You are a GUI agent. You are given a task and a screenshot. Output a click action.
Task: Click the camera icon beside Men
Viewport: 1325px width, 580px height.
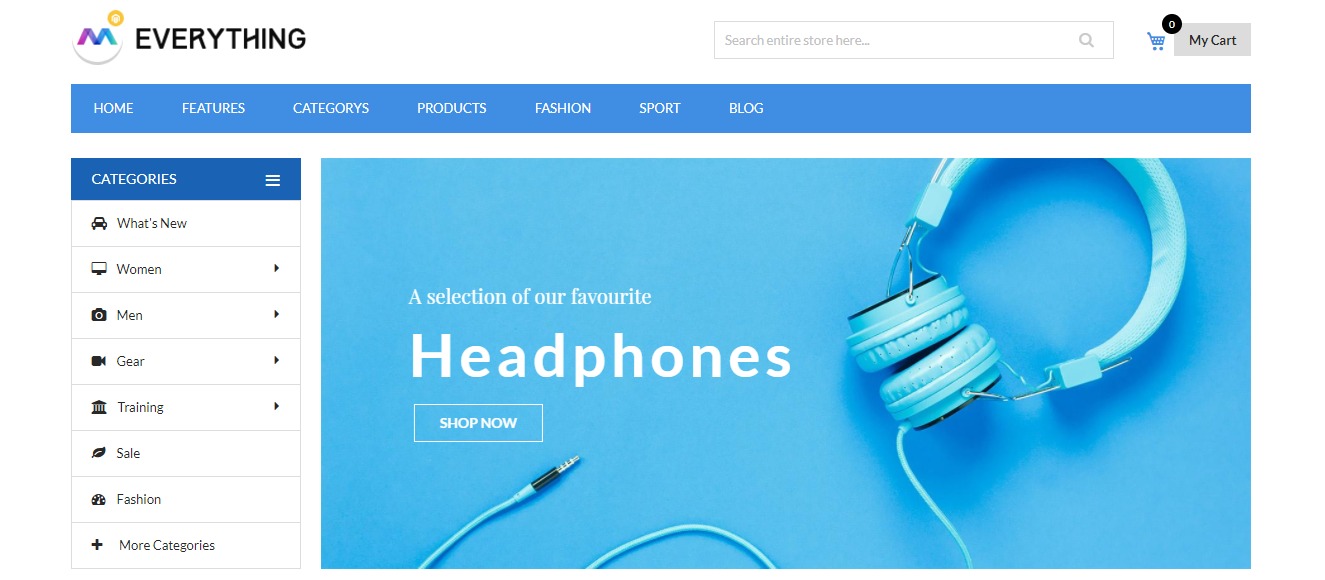99,315
